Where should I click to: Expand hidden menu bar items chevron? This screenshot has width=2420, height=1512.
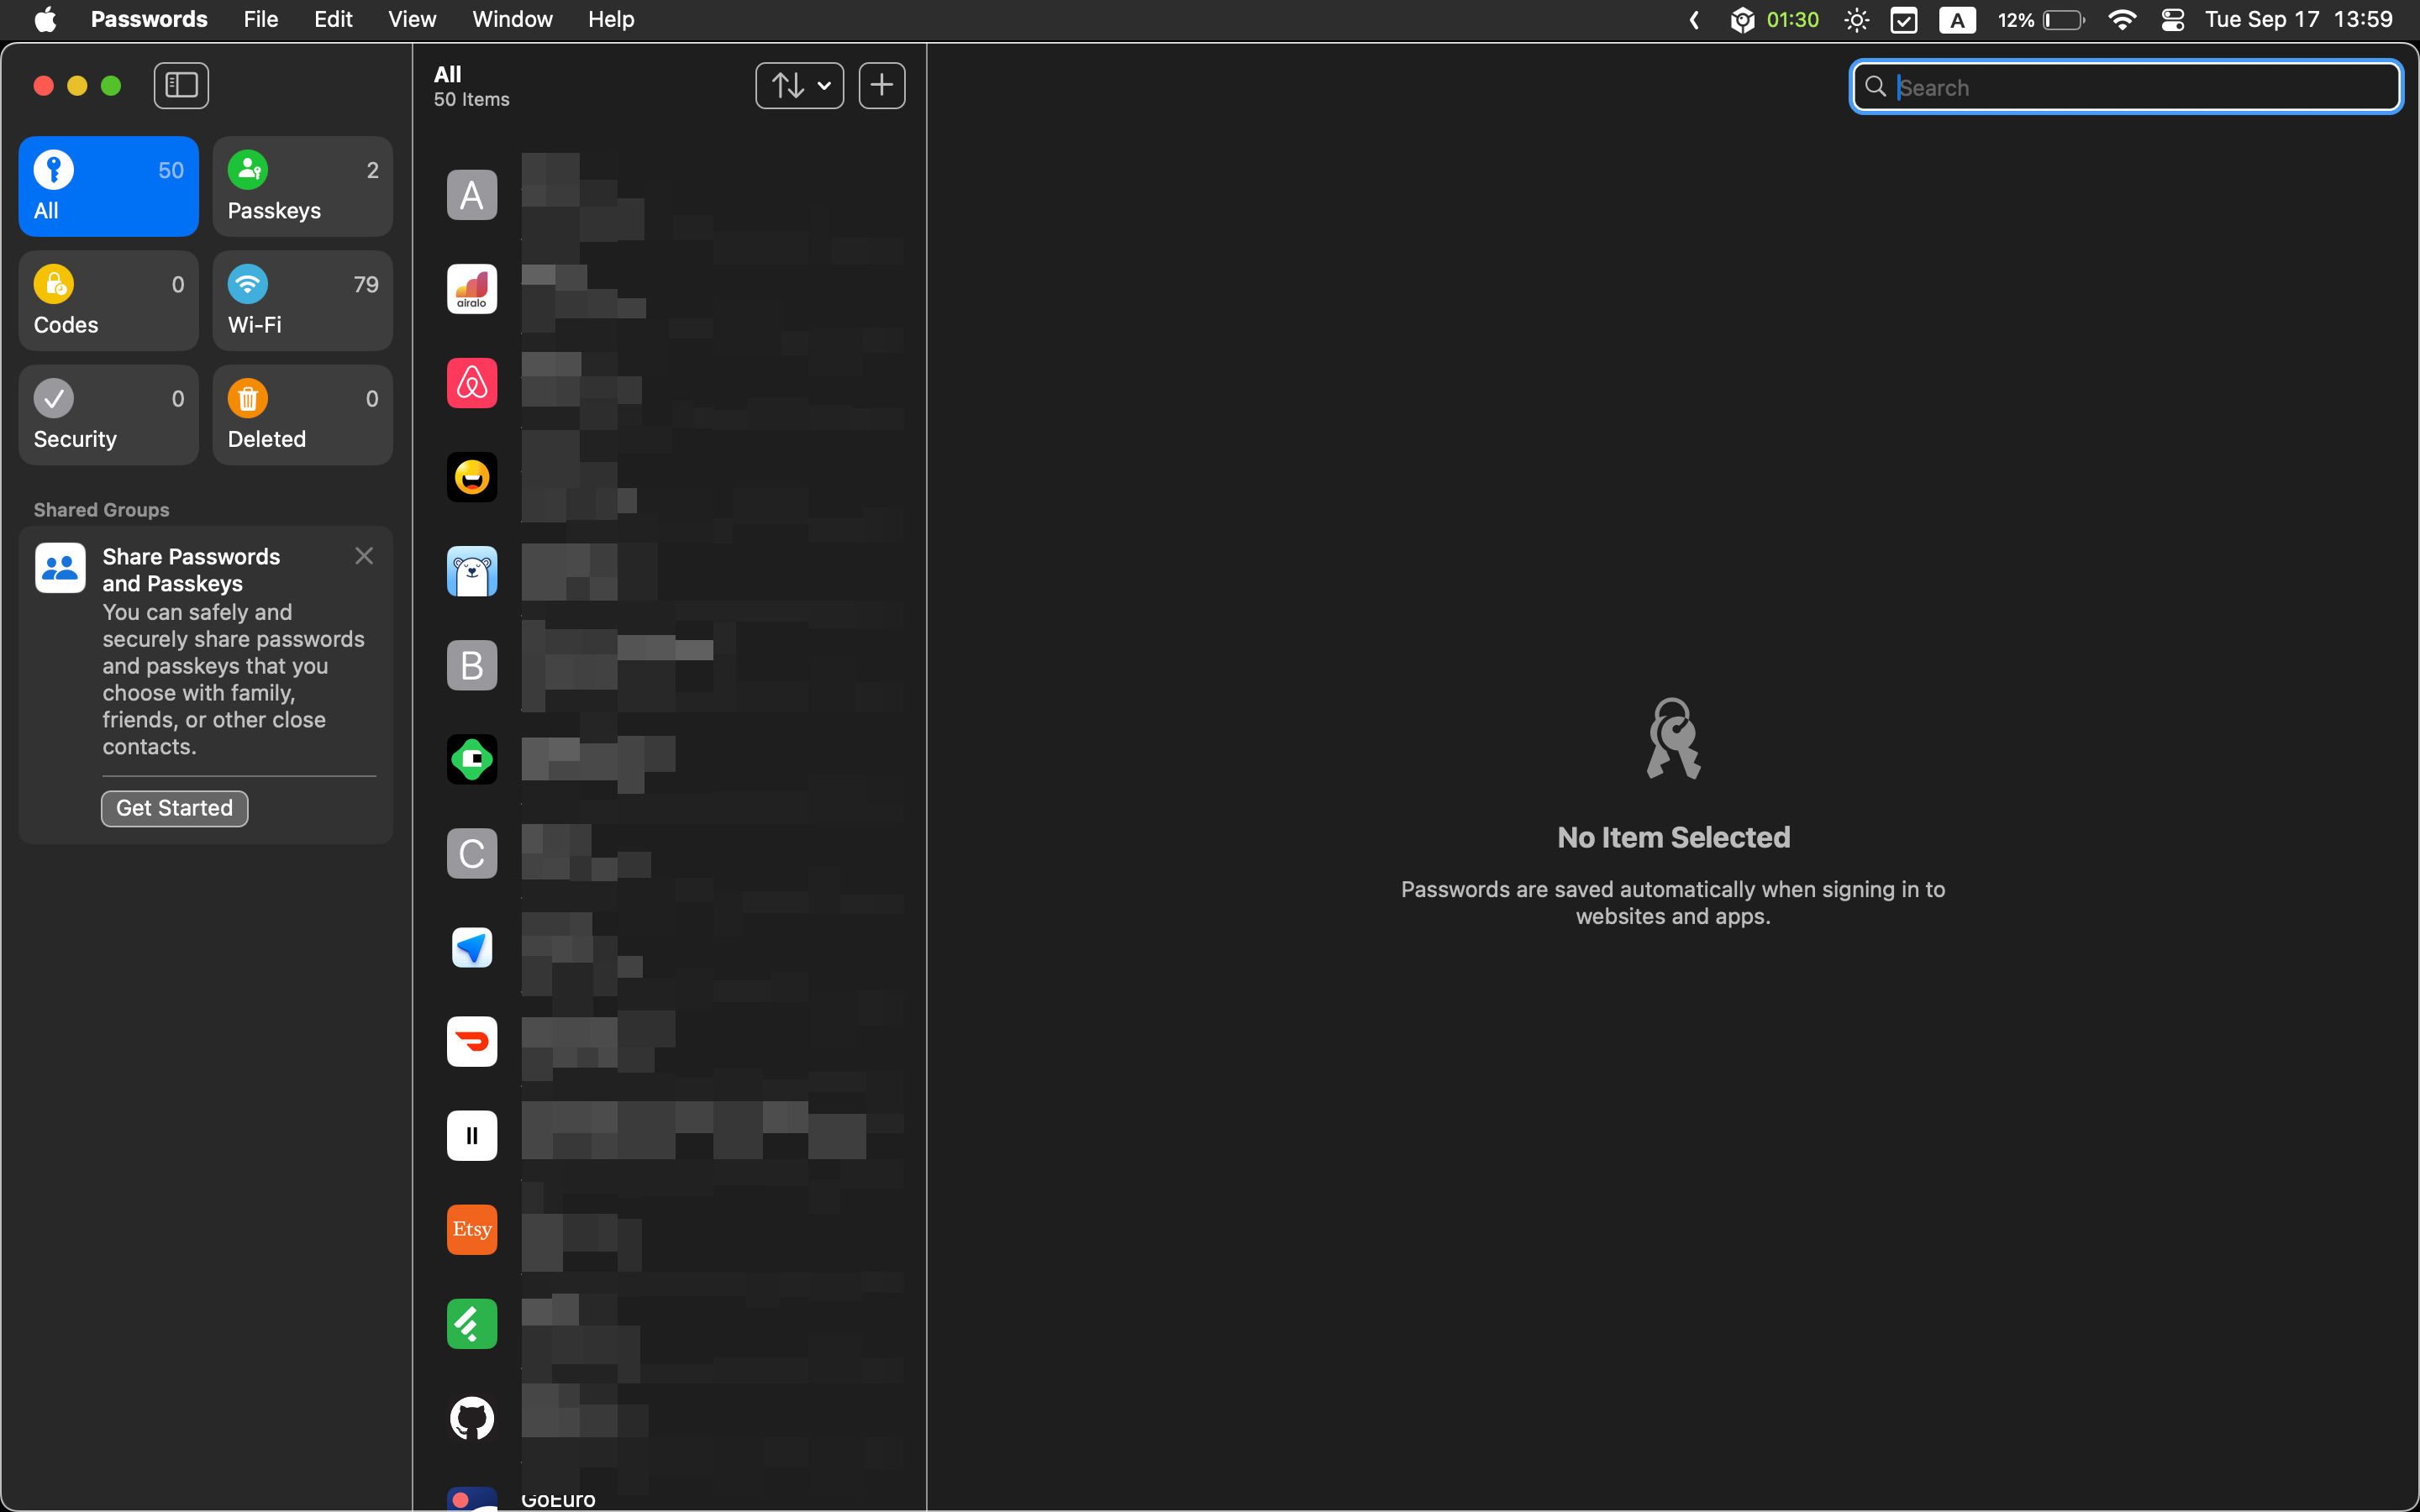click(x=1694, y=19)
